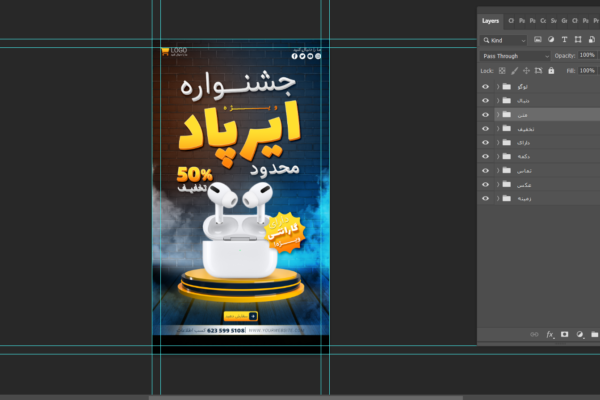This screenshot has width=600, height=400.
Task: Click lock image pixels brush icon
Action: click(515, 71)
